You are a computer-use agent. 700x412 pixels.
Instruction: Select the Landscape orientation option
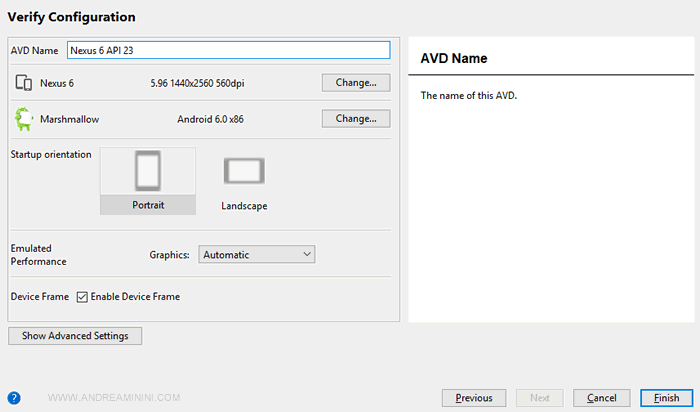(x=244, y=183)
